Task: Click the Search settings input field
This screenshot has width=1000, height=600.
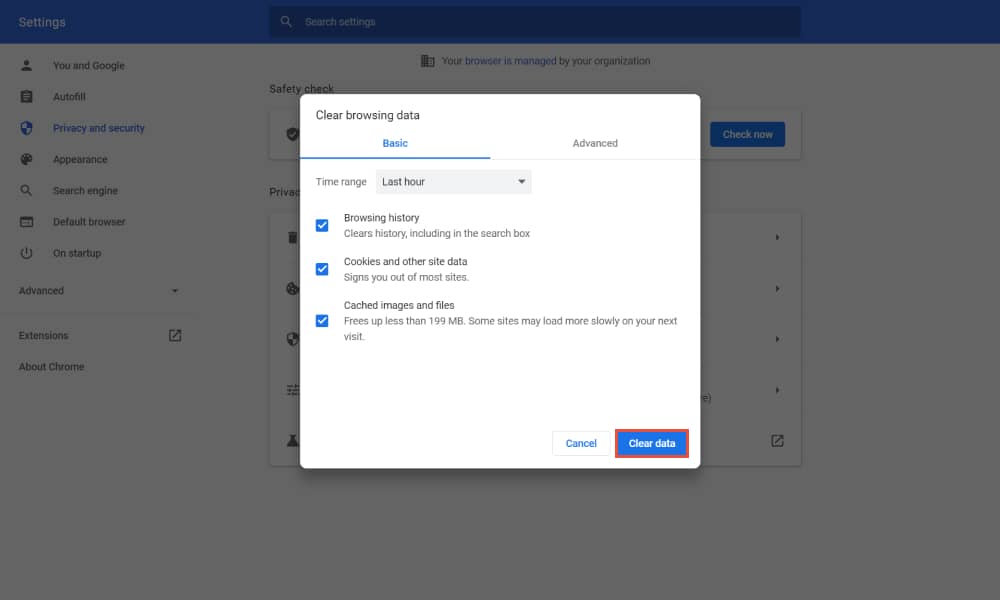Action: coord(534,22)
